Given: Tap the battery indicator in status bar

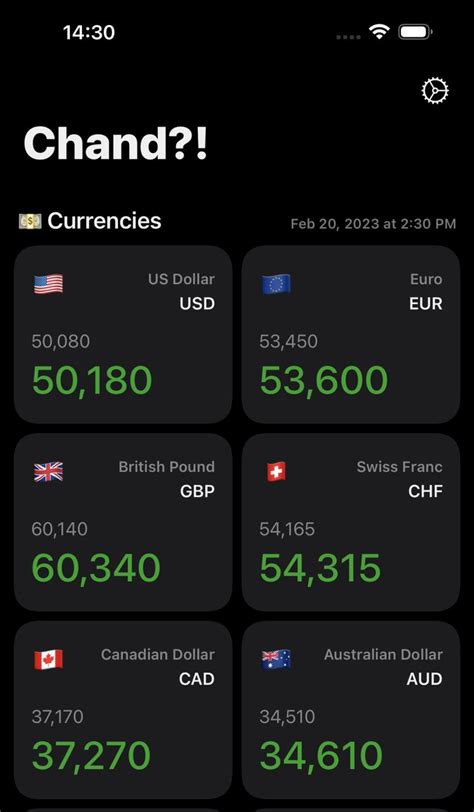Looking at the screenshot, I should [x=415, y=32].
